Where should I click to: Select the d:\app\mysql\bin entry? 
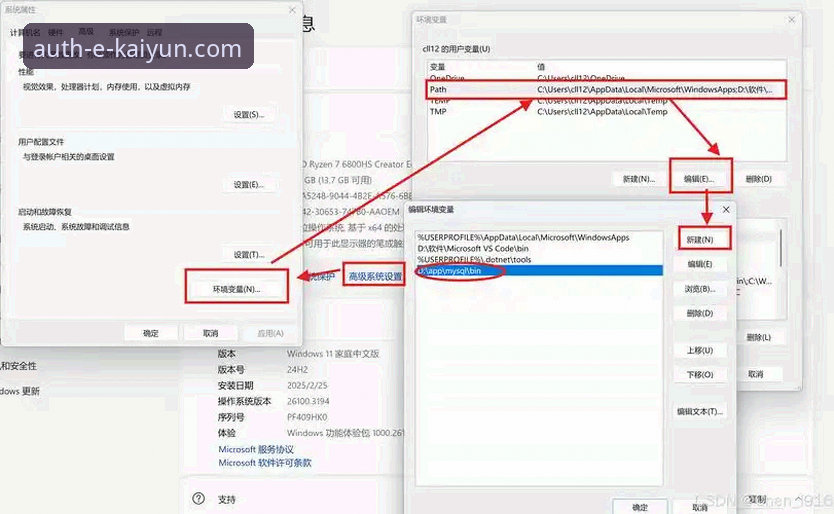[539, 271]
